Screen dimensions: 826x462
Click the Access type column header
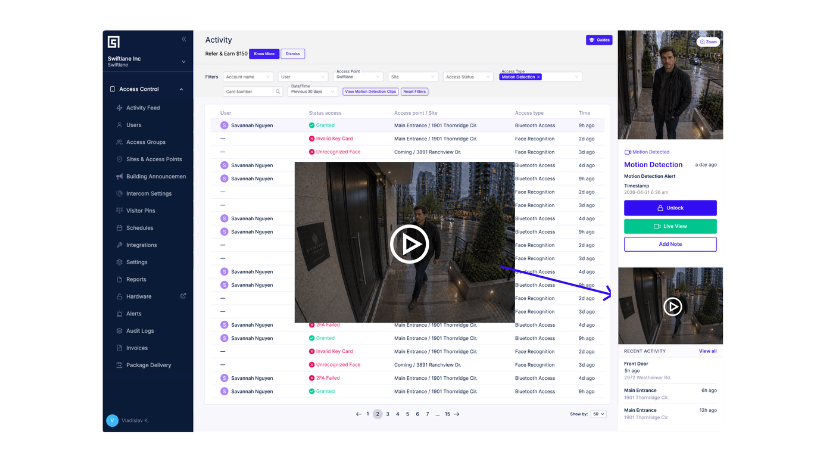529,113
